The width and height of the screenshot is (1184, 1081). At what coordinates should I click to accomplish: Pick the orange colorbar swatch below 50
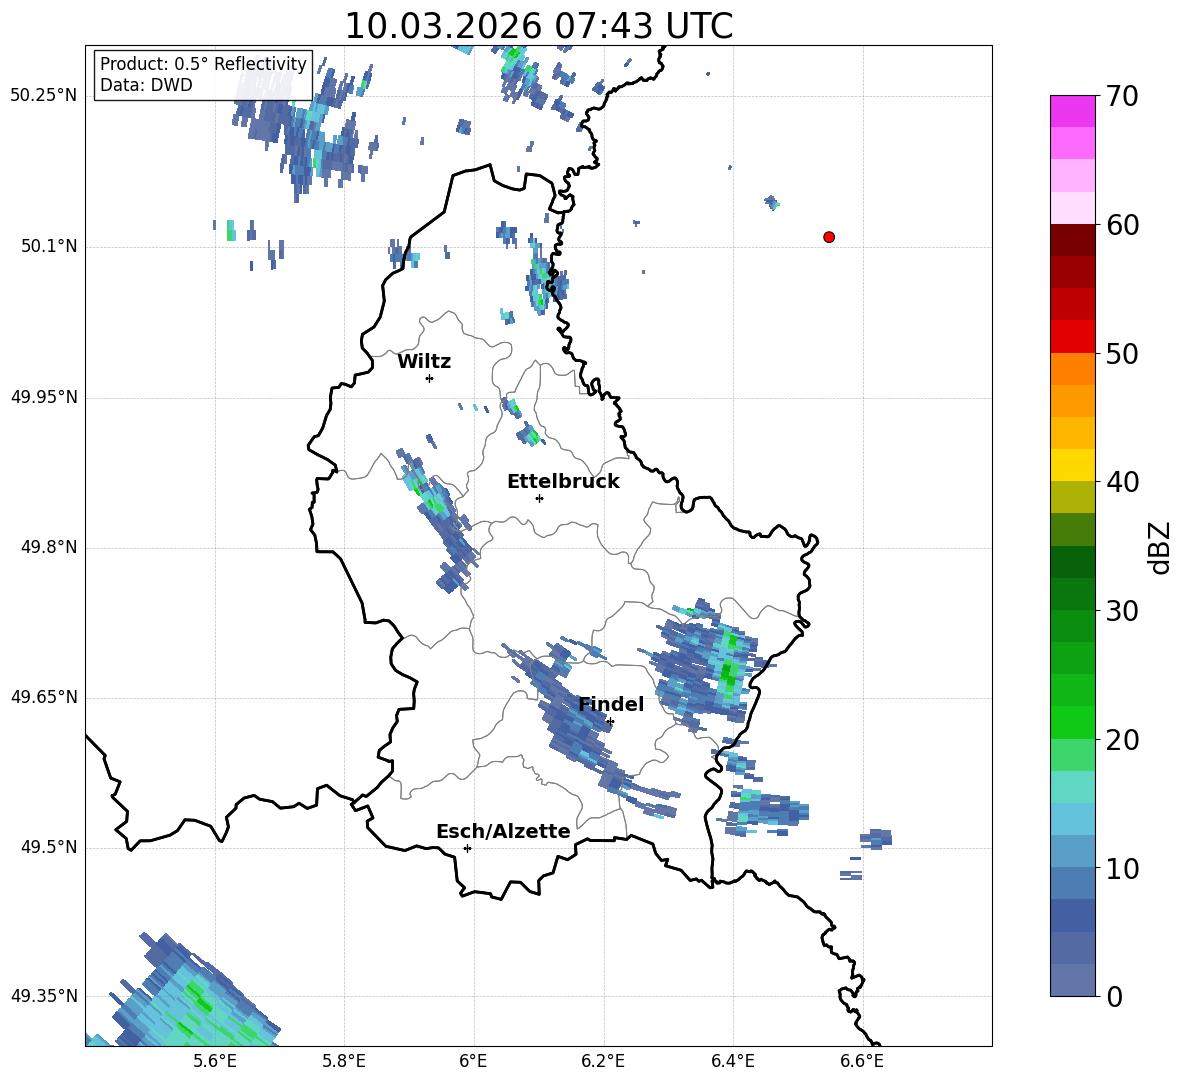click(1072, 369)
